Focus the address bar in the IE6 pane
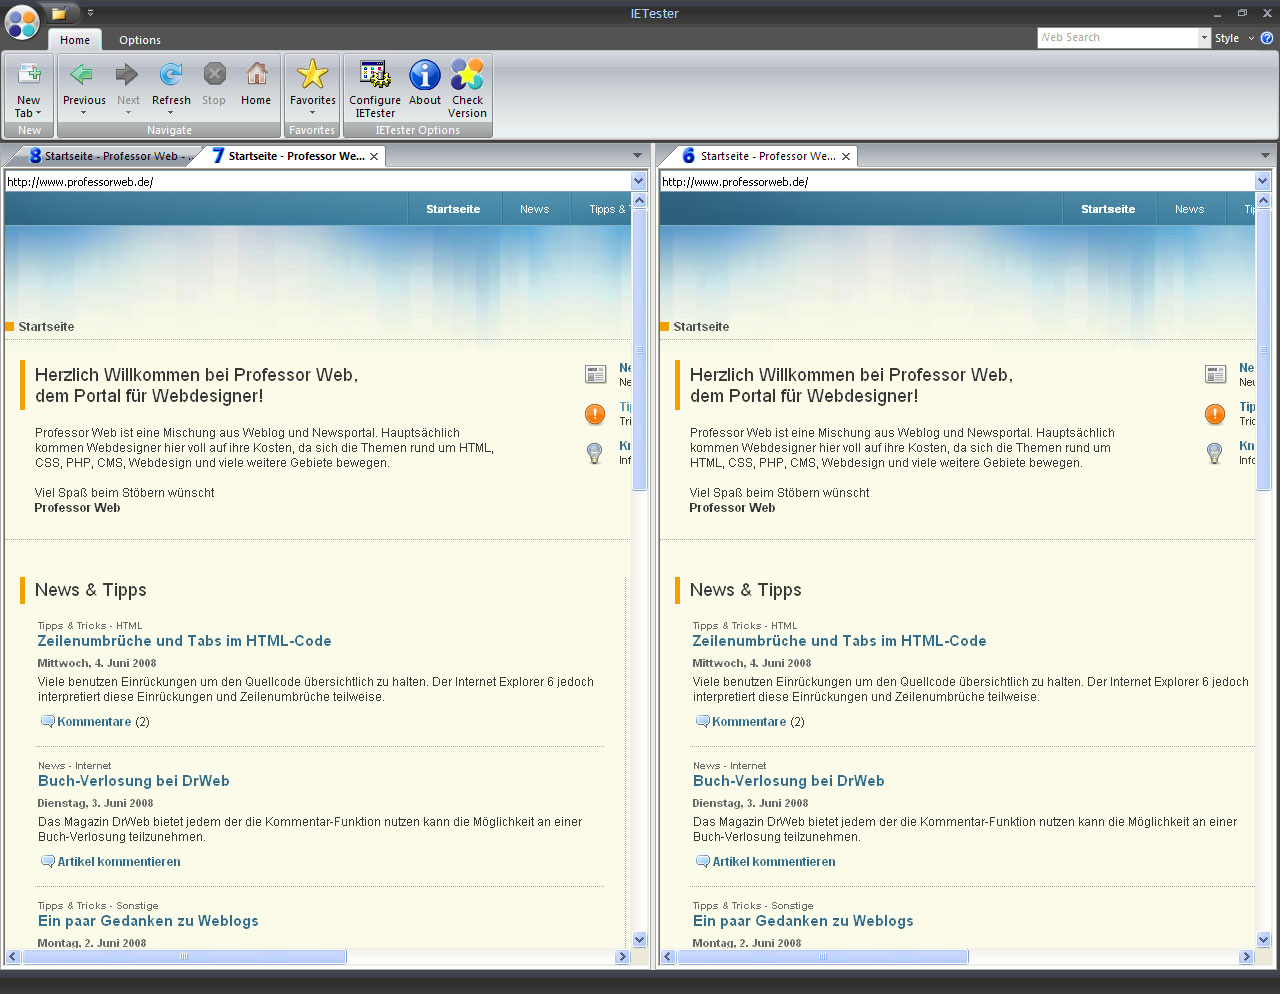Image resolution: width=1280 pixels, height=994 pixels. coord(957,181)
